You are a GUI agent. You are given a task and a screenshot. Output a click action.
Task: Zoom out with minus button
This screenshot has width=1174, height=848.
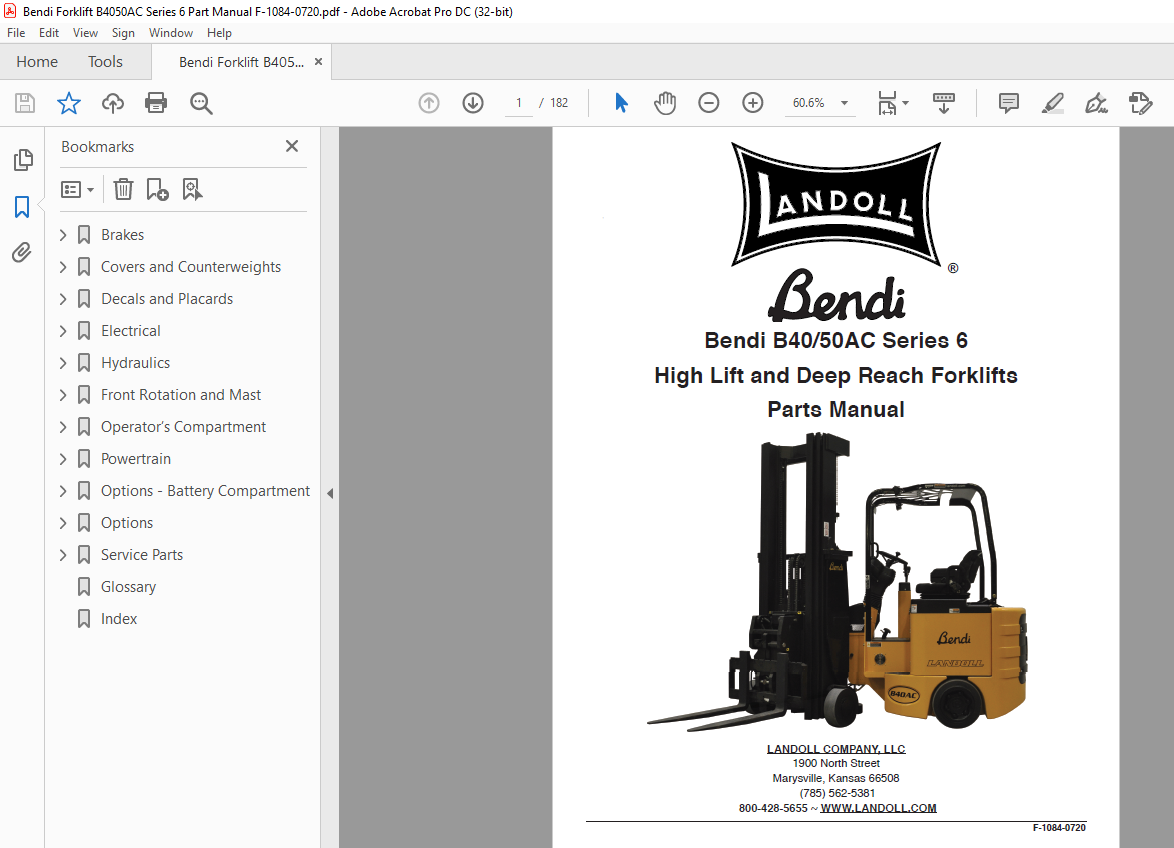coord(708,103)
